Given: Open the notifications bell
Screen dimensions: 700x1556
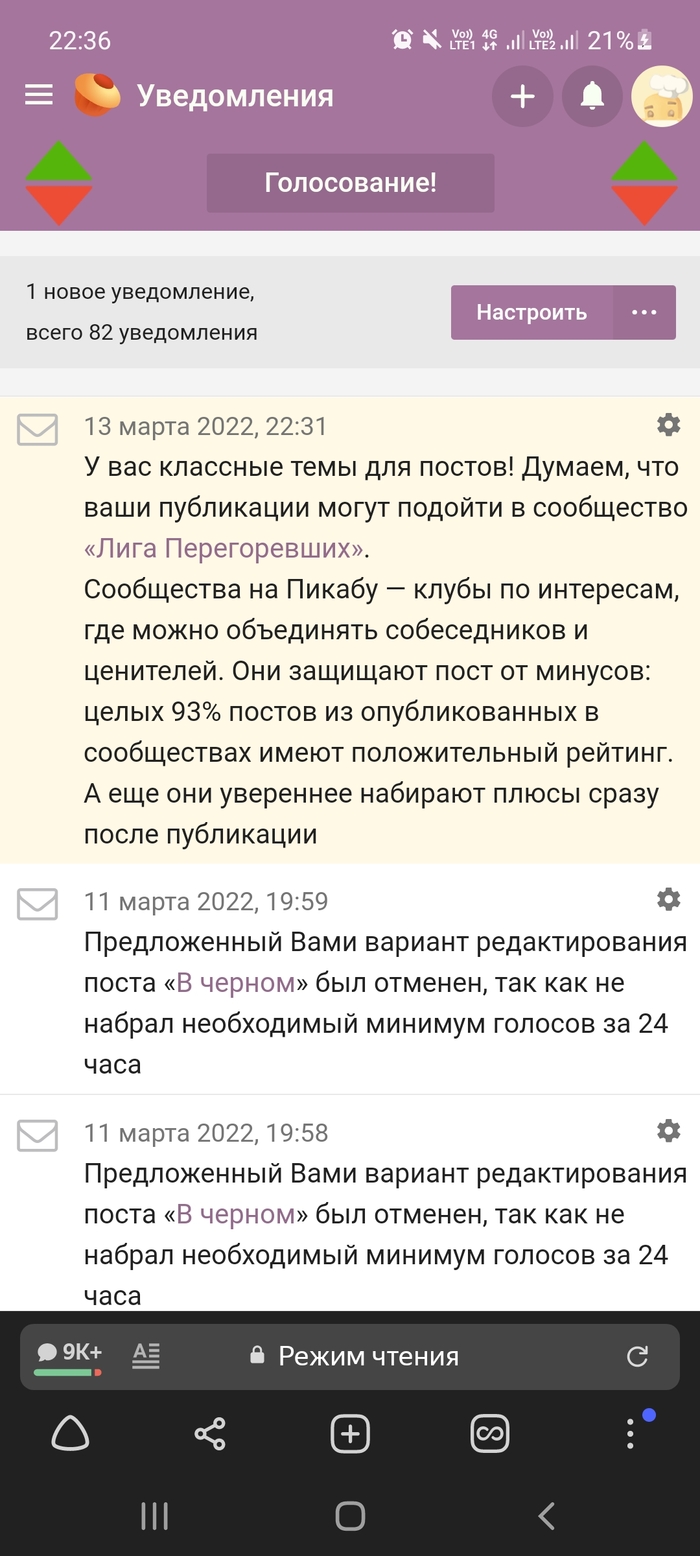Looking at the screenshot, I should tap(592, 96).
